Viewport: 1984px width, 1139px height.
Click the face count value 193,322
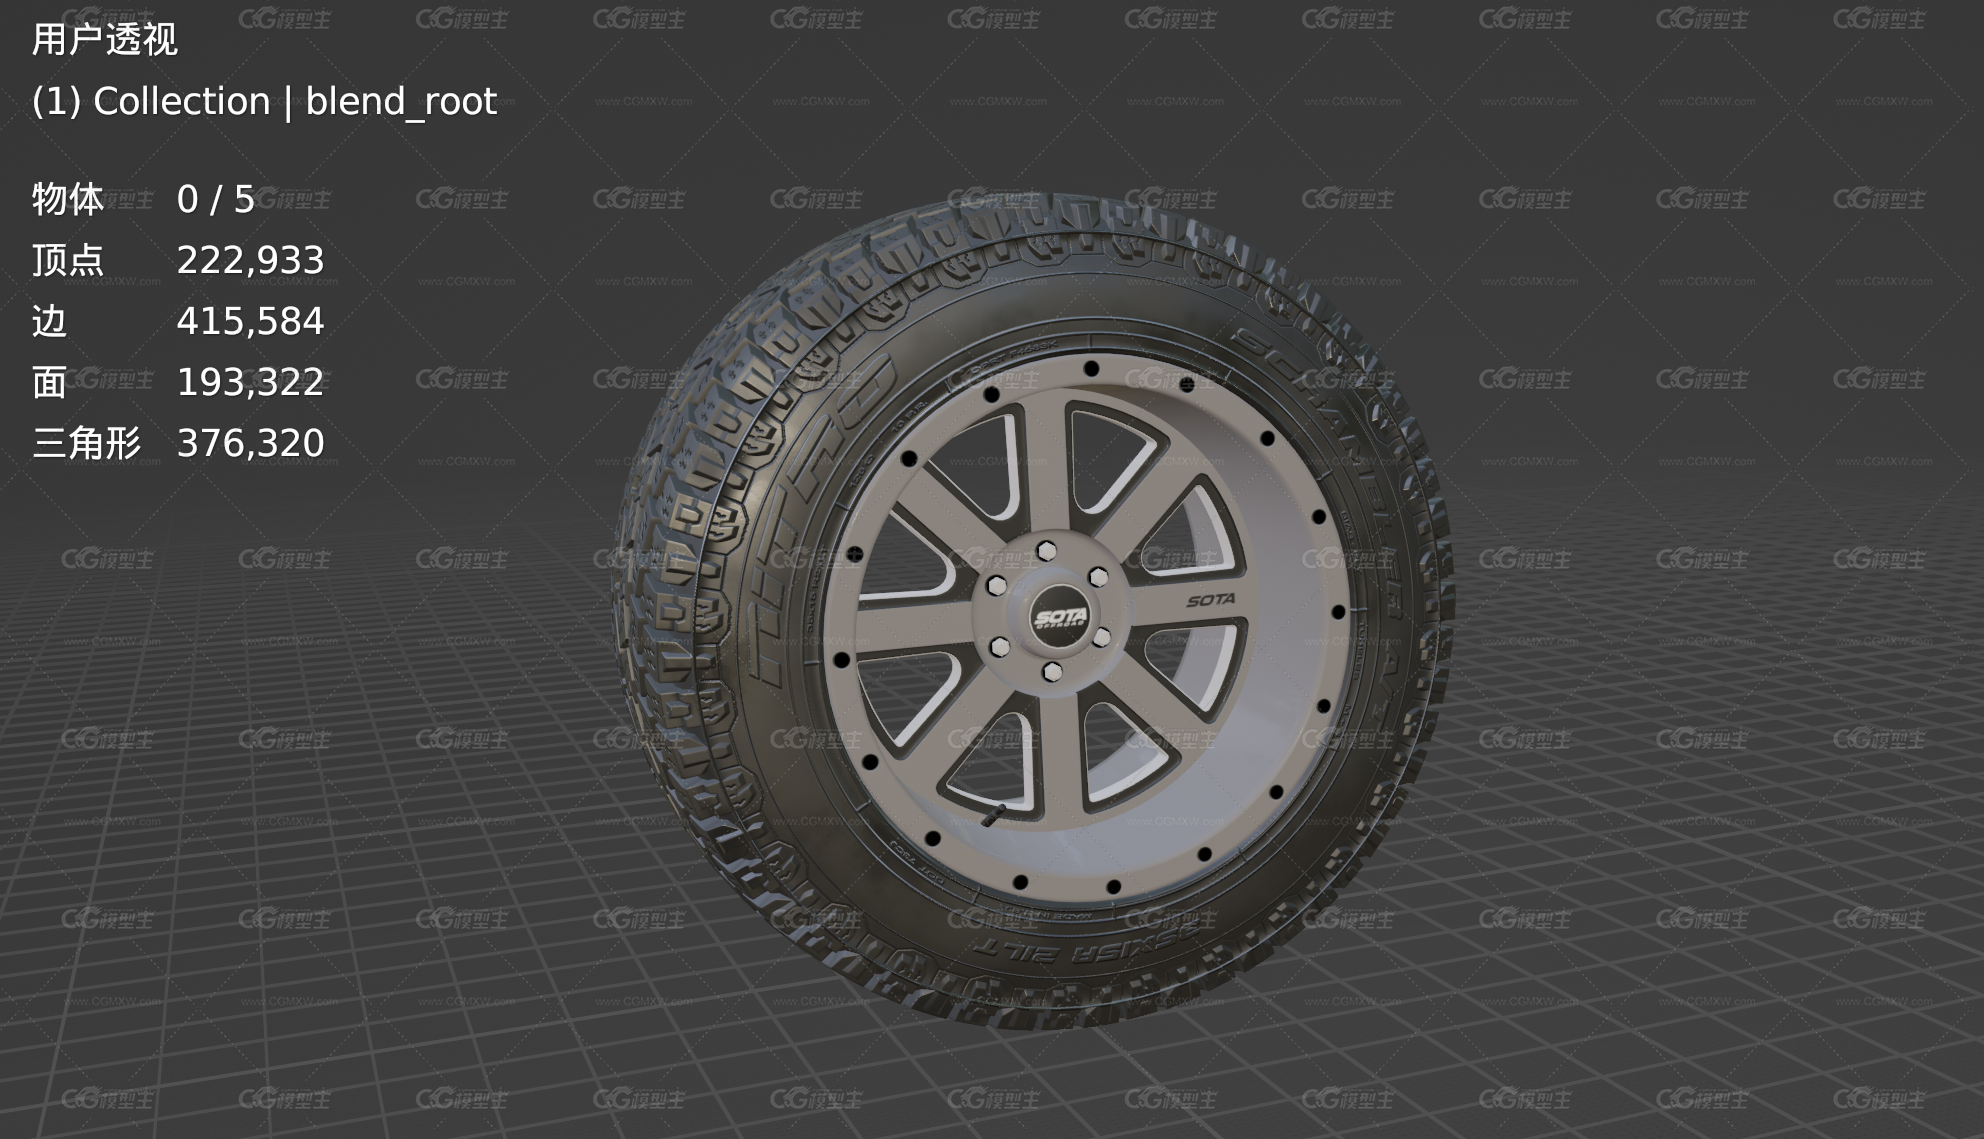coord(250,382)
